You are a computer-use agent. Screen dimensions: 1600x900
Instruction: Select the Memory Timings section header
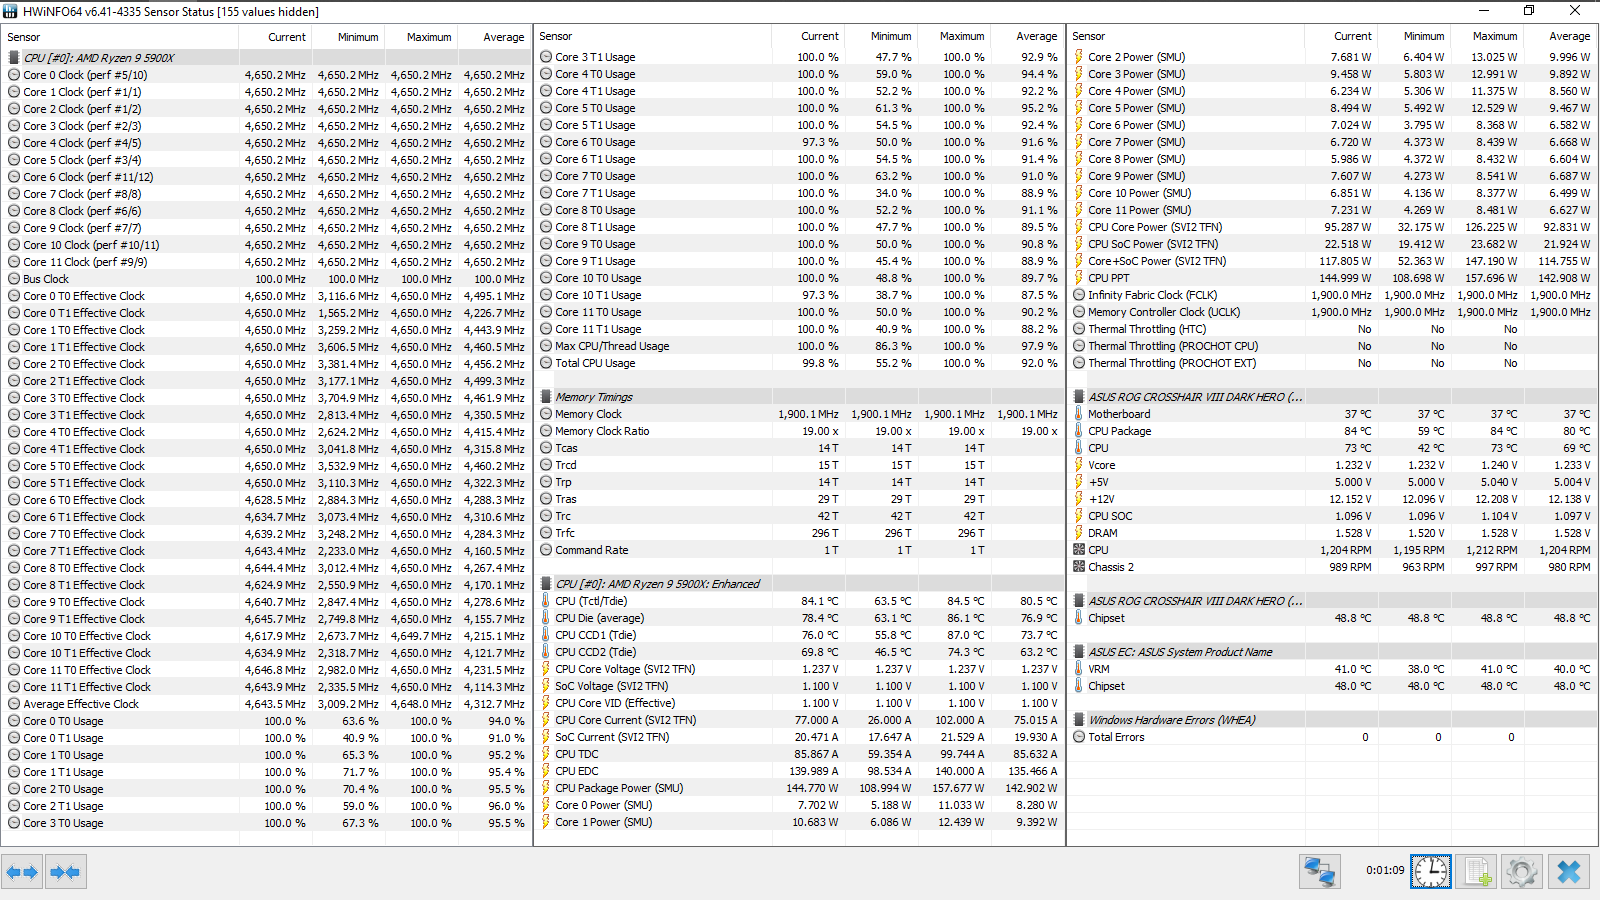click(799, 397)
